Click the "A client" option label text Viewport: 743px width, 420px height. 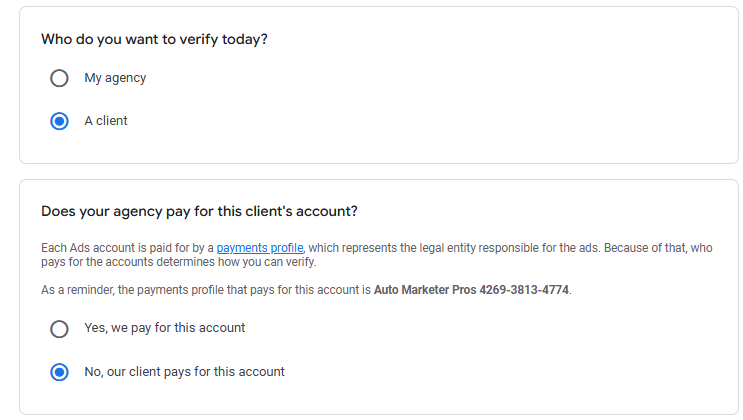coord(106,121)
